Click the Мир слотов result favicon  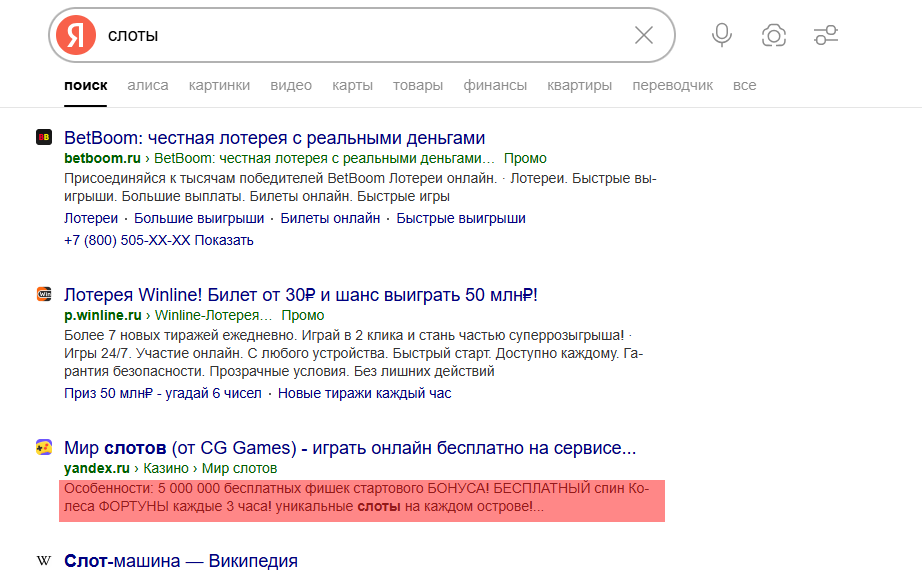tap(44, 447)
